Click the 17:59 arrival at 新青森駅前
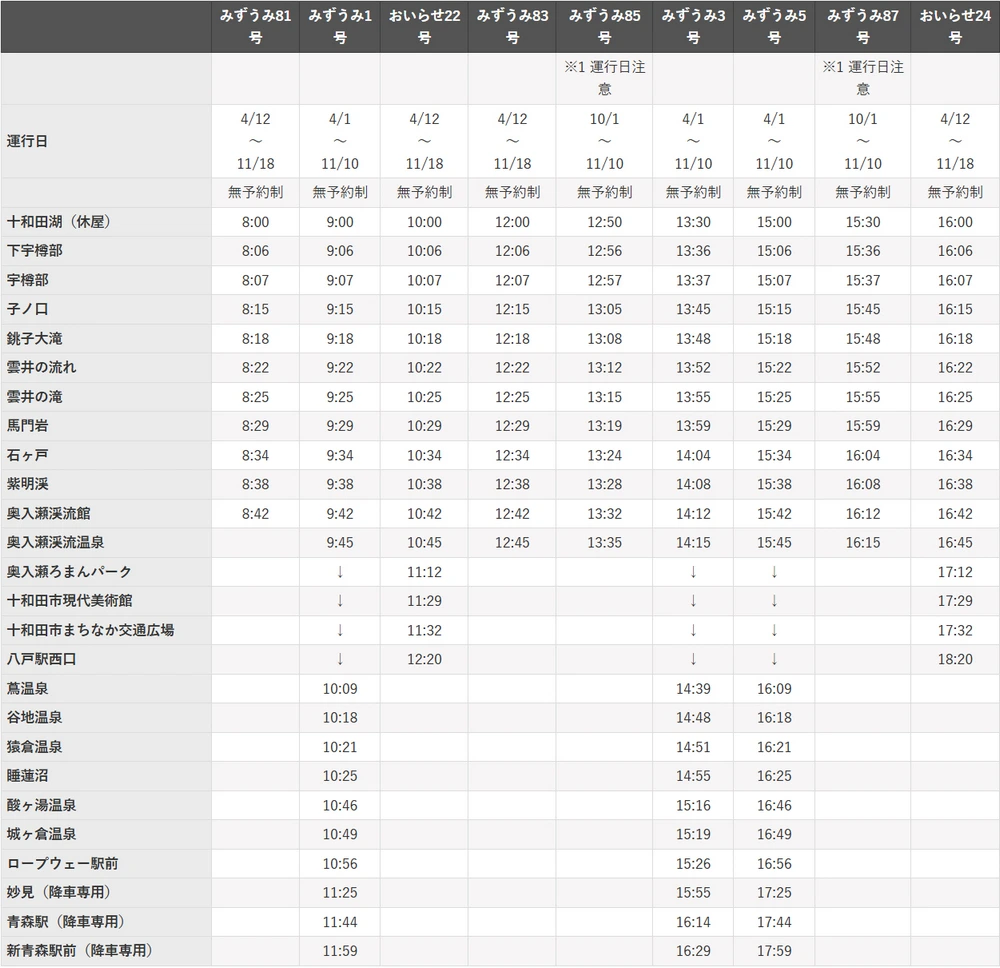 [774, 950]
